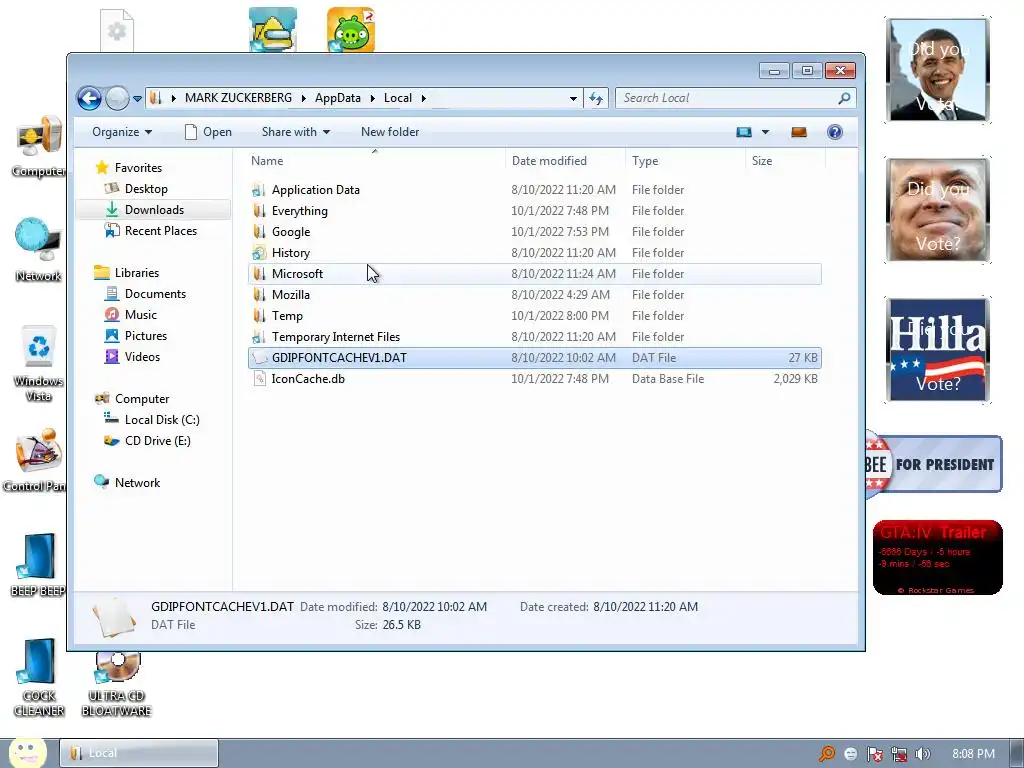
Task: Open Libraries in the navigation pane
Action: click(127, 273)
